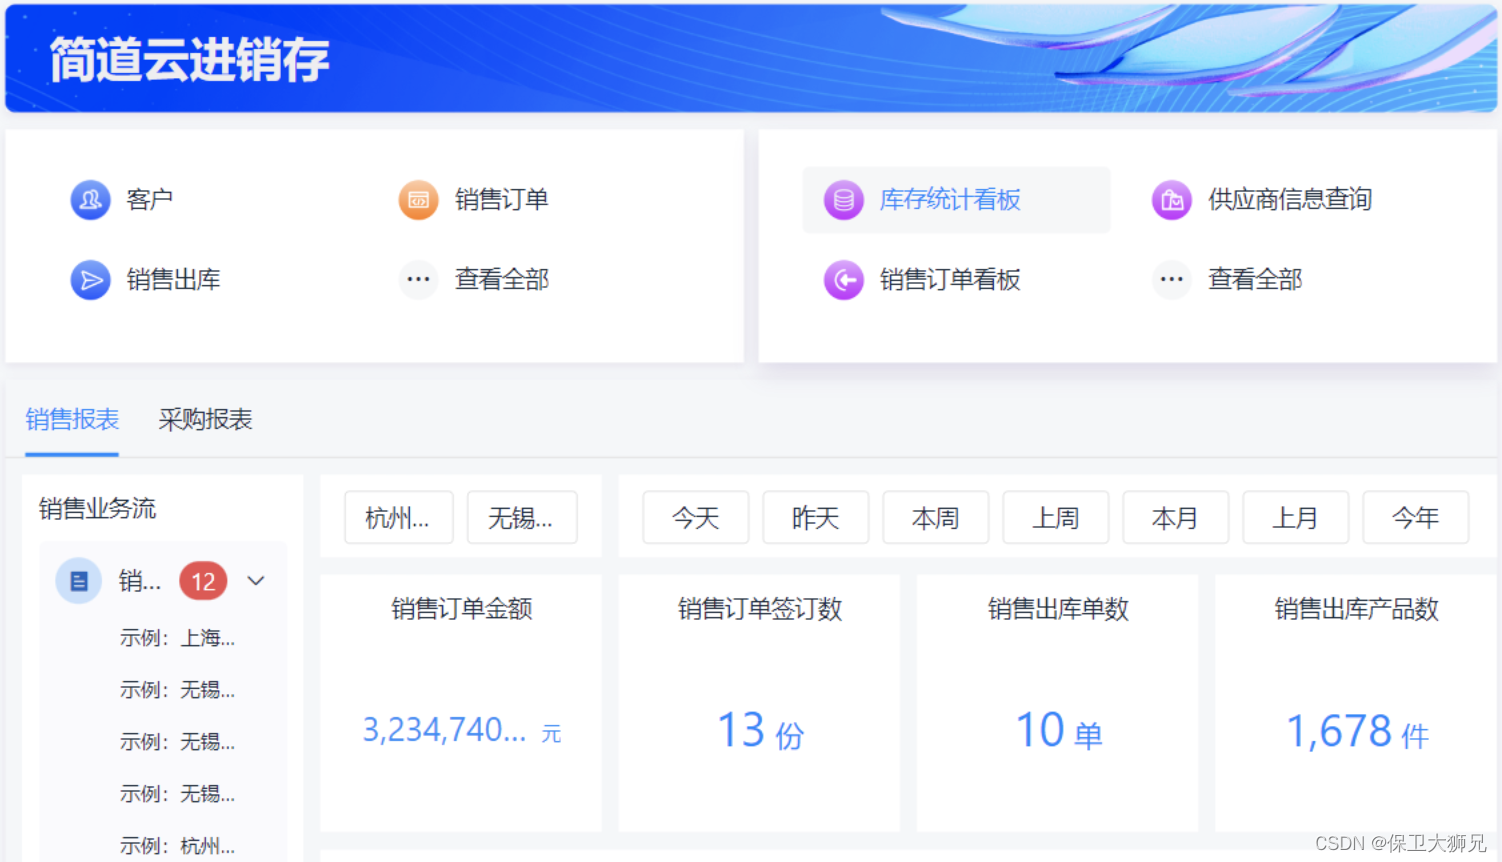Click the 销售订单金额 card title
Image resolution: width=1502 pixels, height=862 pixels.
click(x=461, y=609)
